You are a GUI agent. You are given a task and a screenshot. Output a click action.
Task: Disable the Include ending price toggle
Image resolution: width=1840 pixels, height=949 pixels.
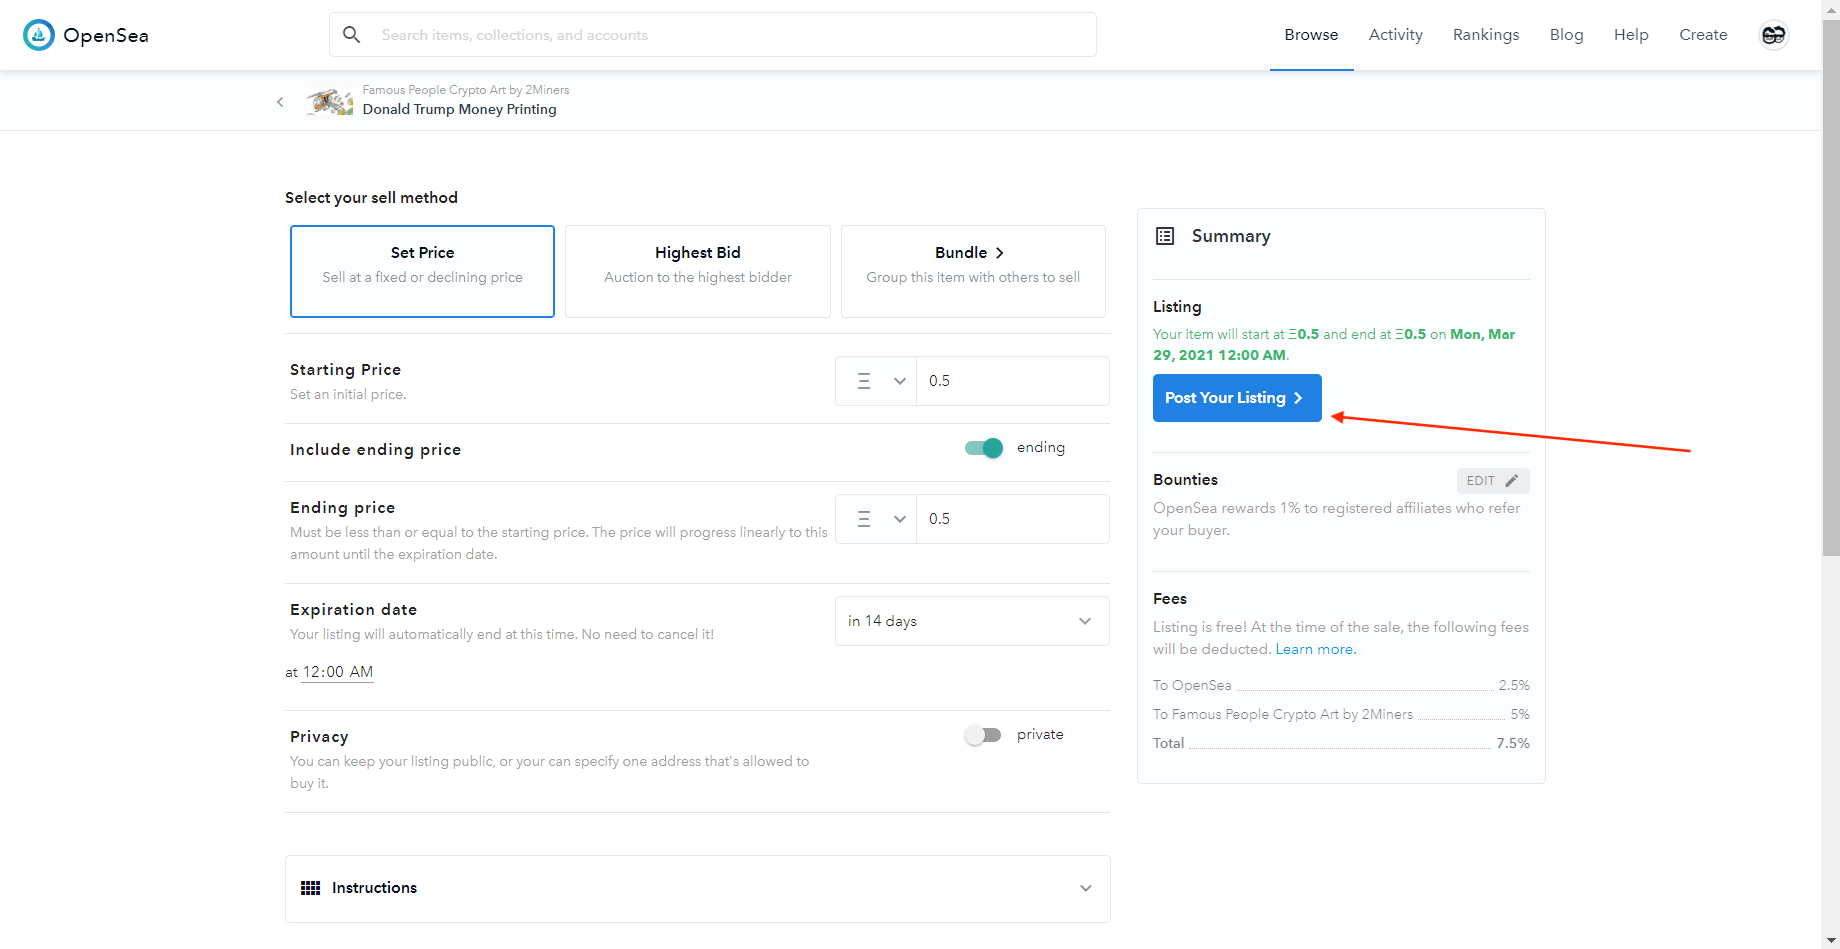coord(984,448)
